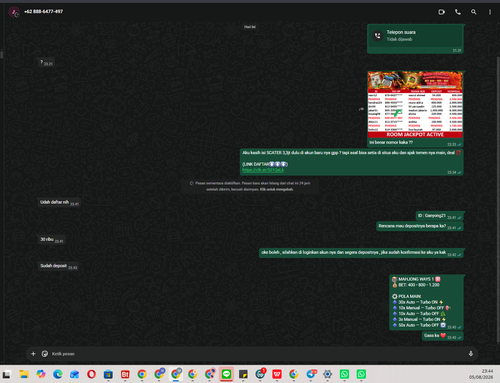500x383 pixels.
Task: Start a video call from chat header
Action: (441, 12)
